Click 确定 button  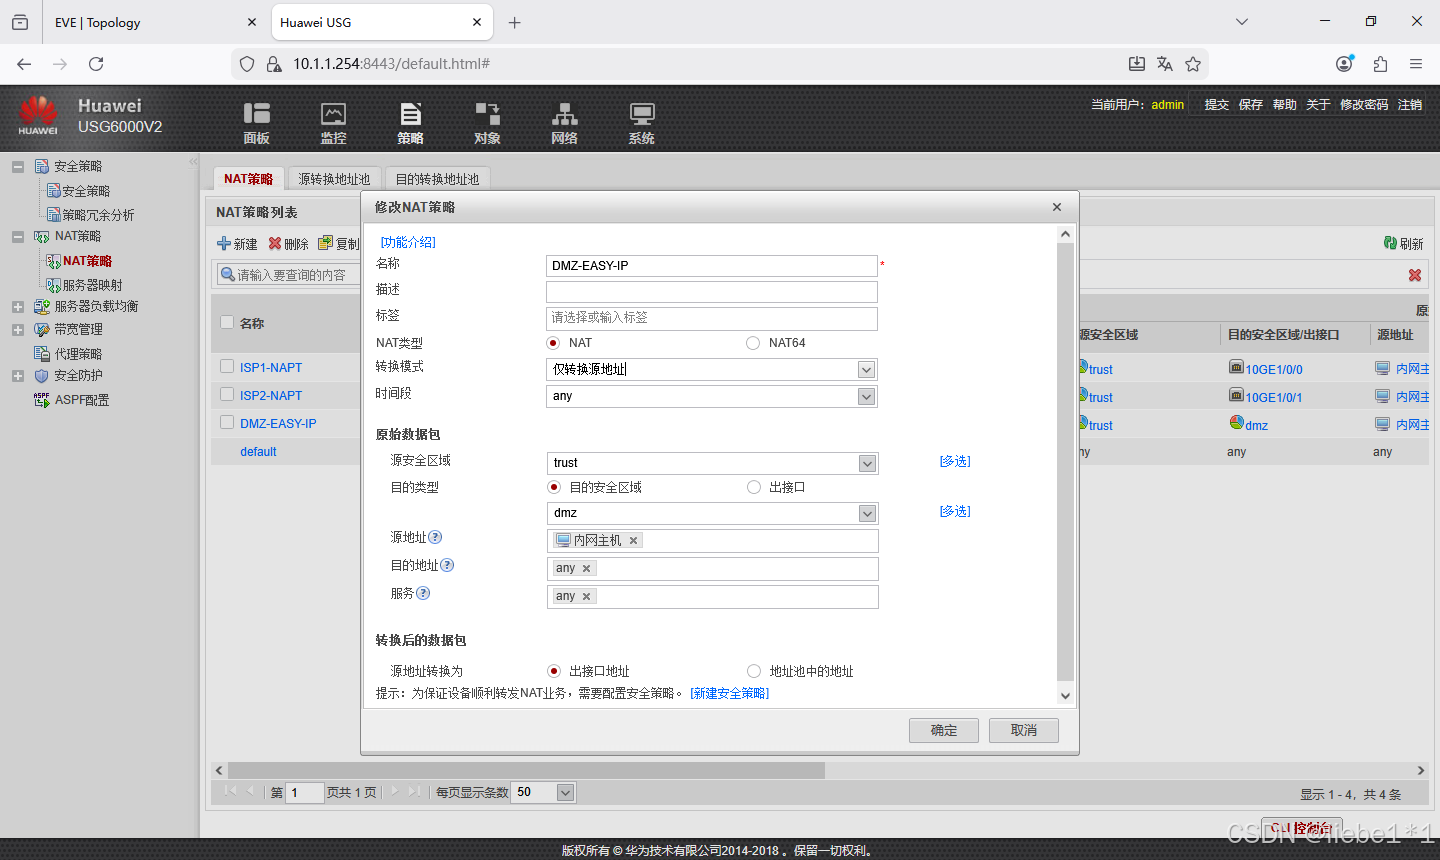[944, 730]
